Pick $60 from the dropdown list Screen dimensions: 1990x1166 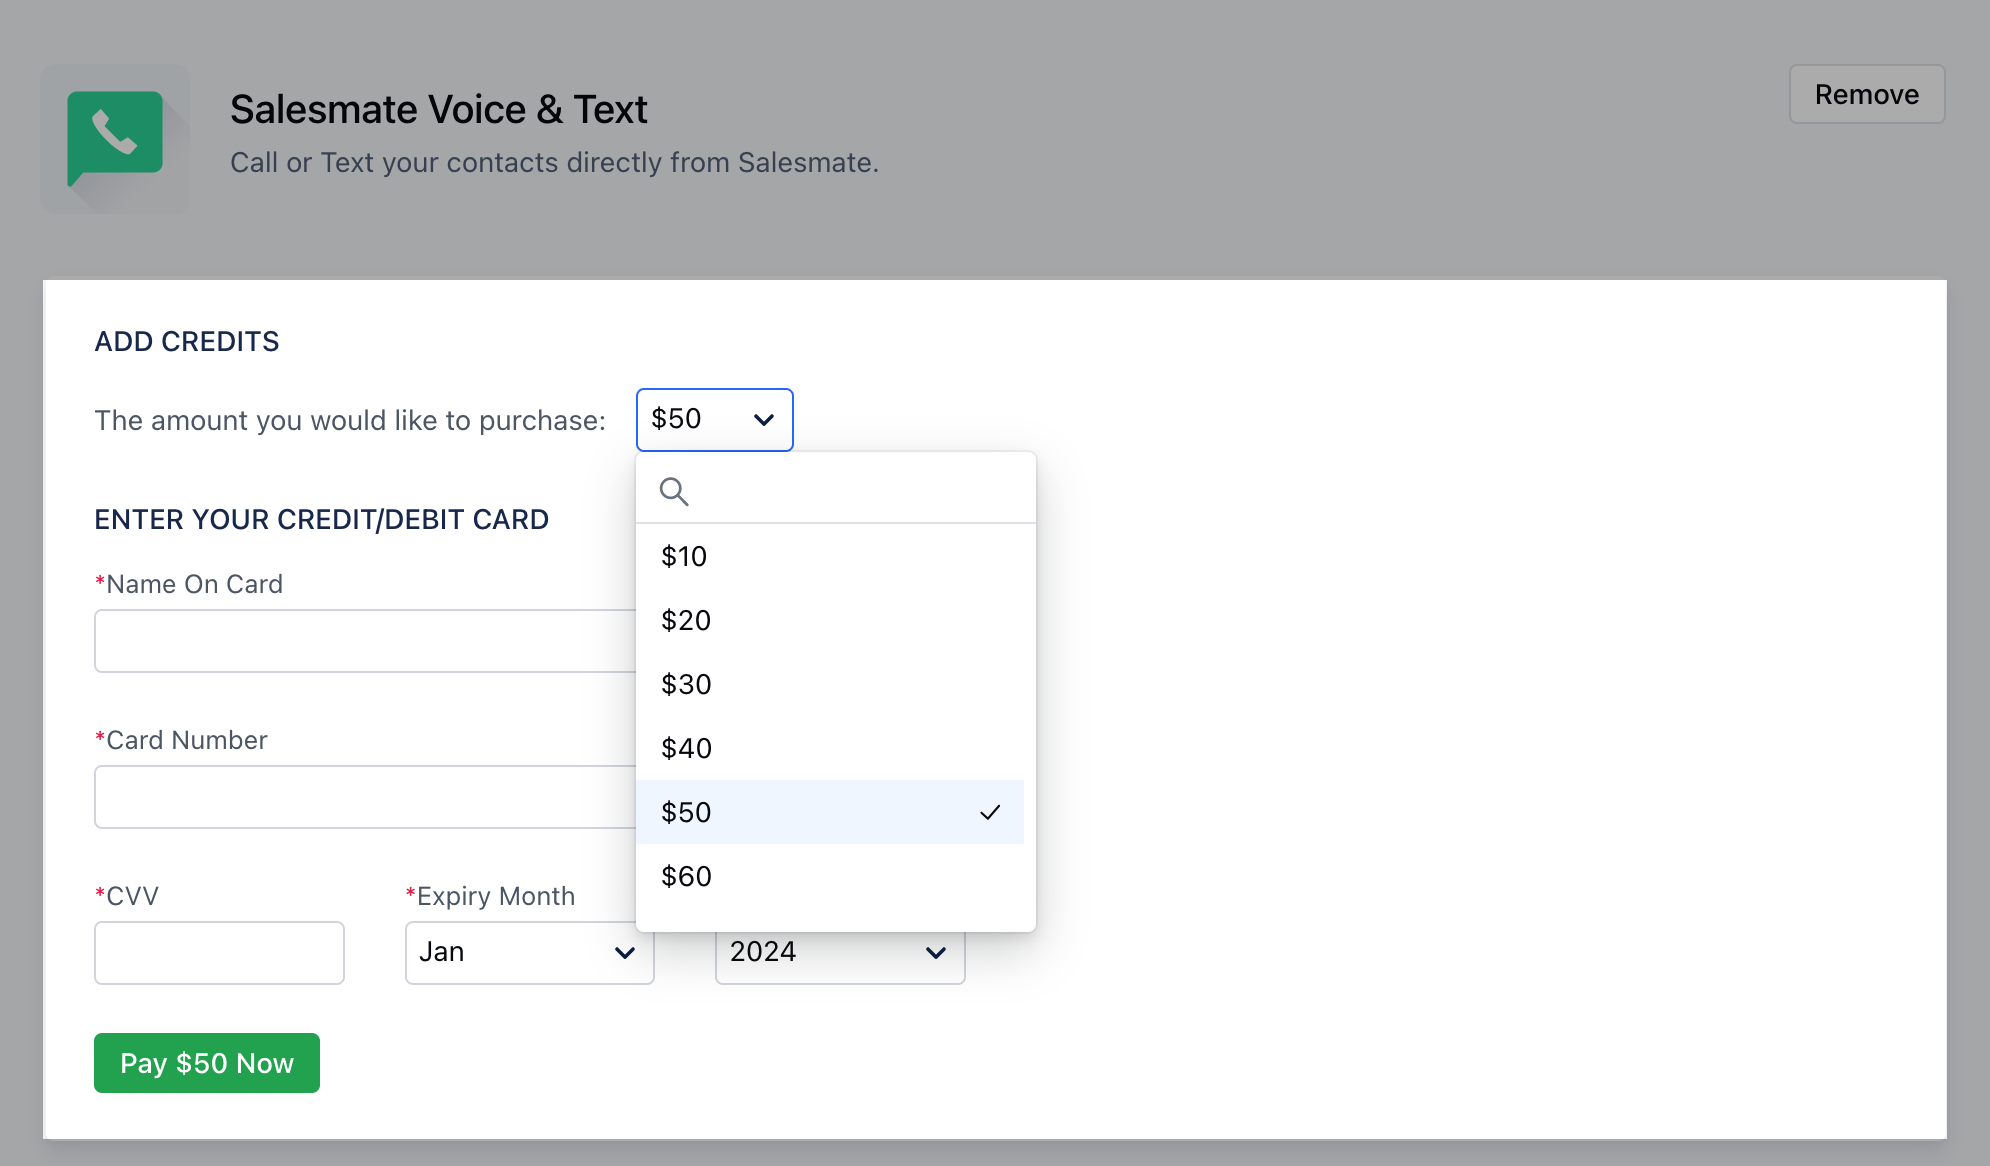[686, 876]
